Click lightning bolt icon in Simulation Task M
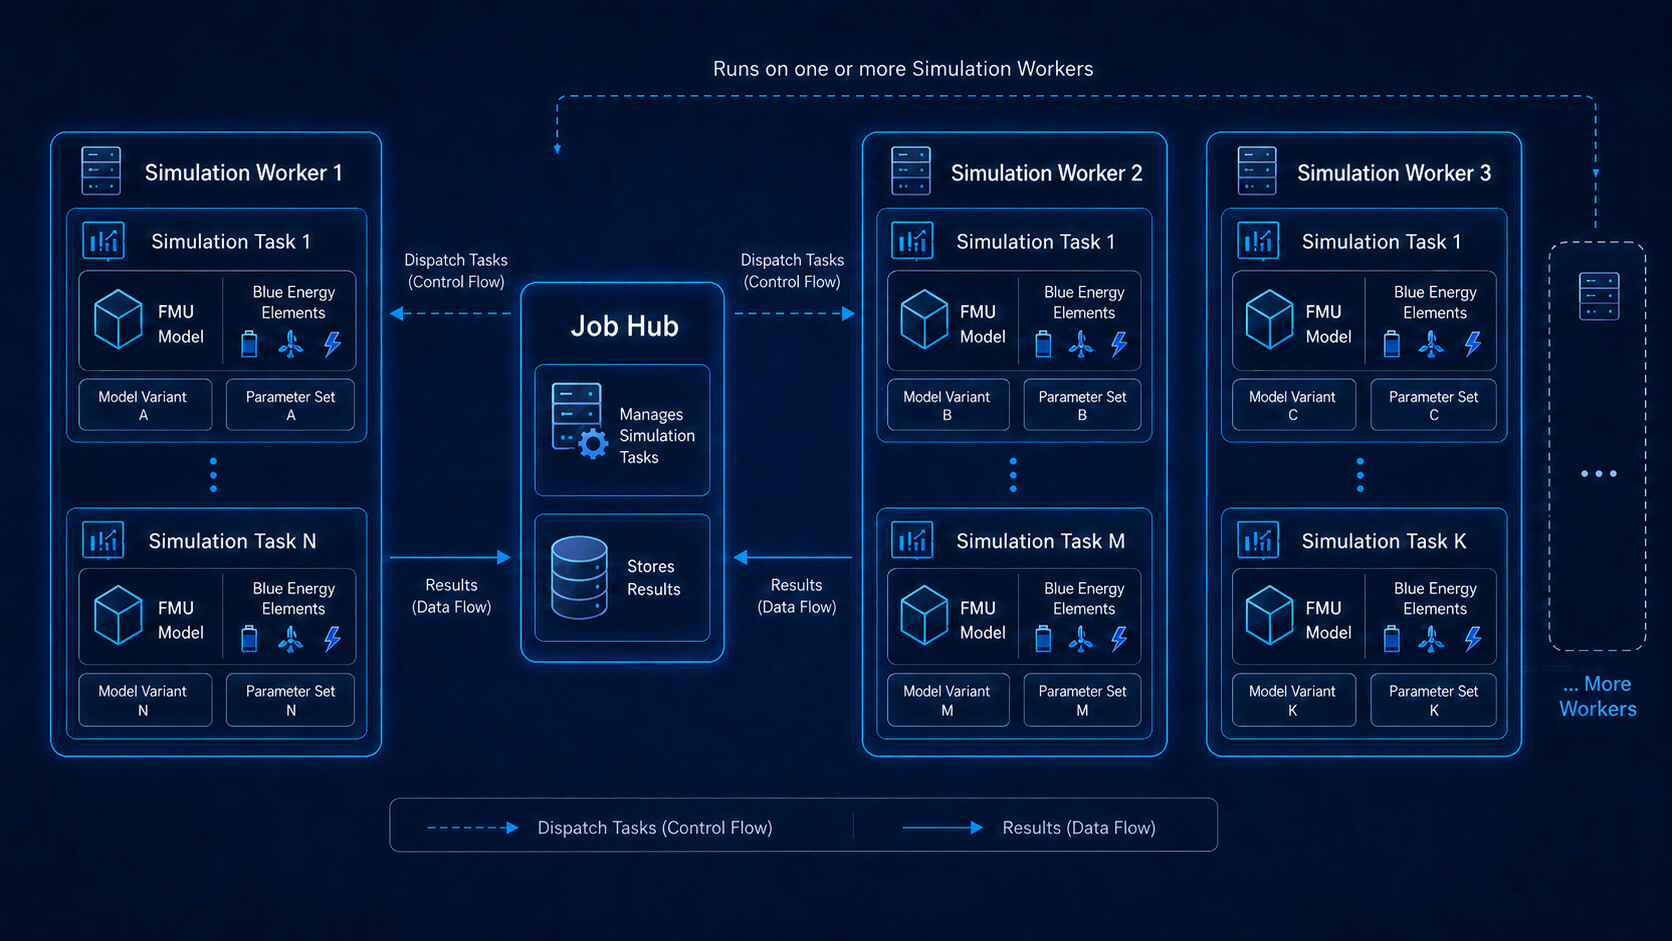1672x941 pixels. 1119,639
